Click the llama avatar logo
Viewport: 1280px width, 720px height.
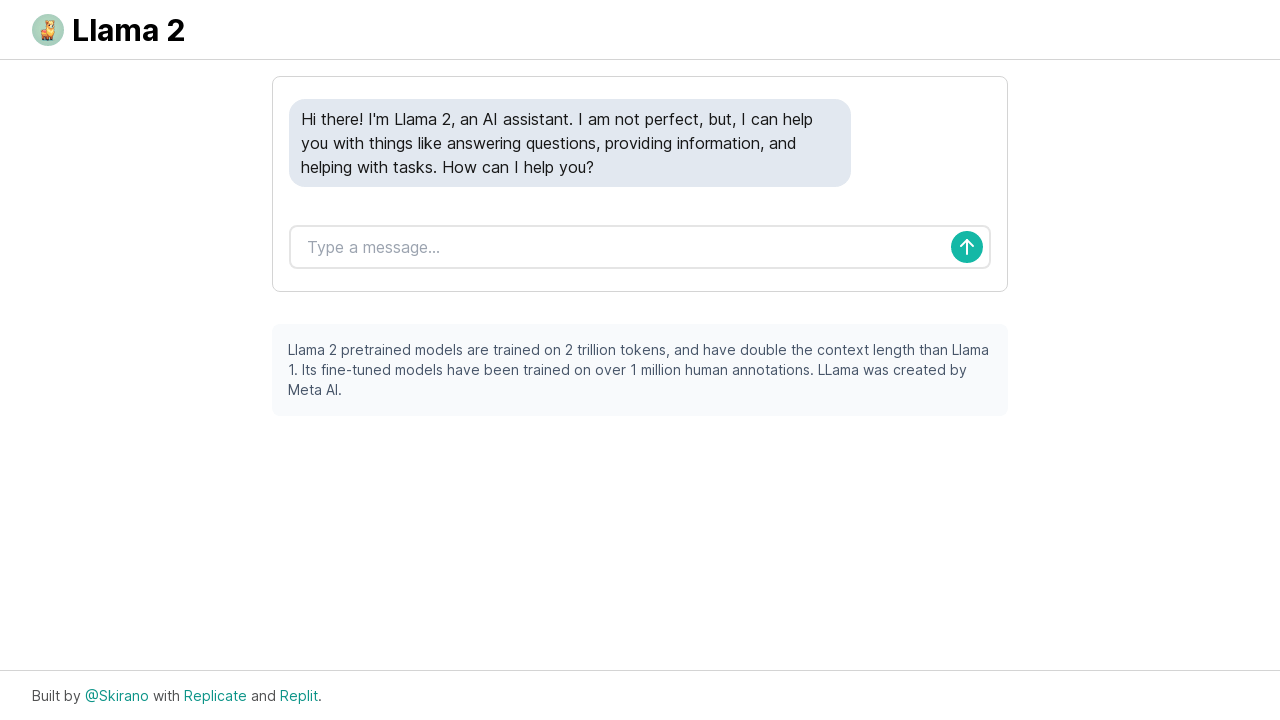pyautogui.click(x=48, y=30)
